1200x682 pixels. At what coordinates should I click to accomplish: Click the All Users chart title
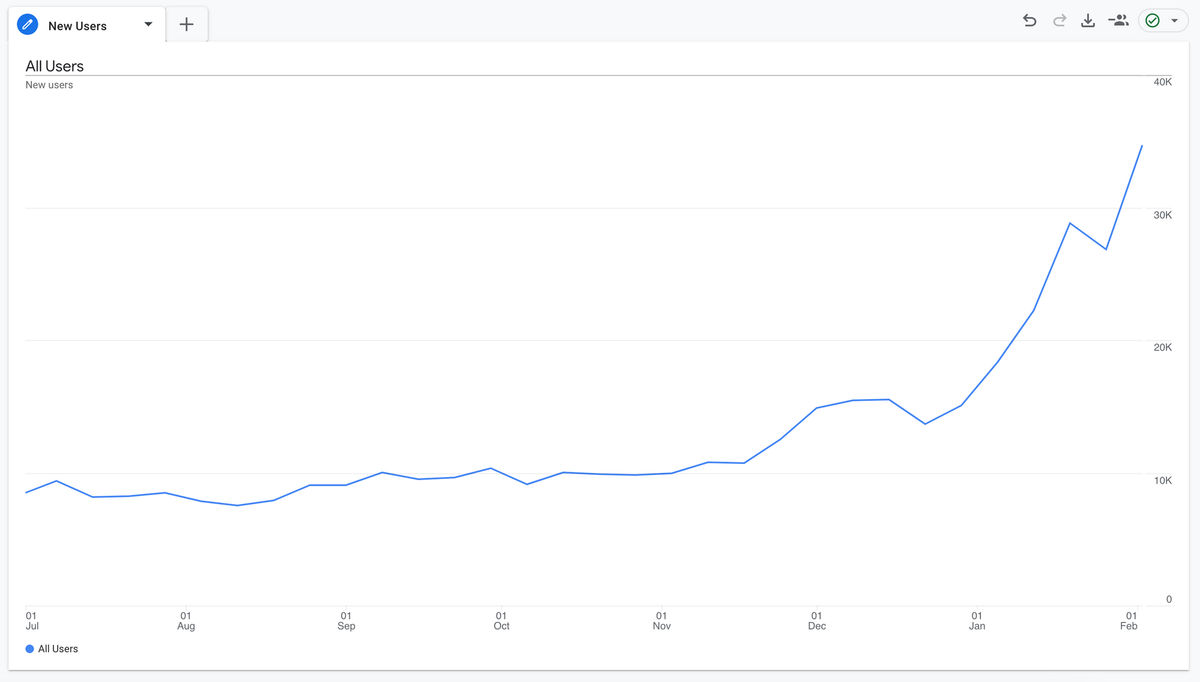point(55,66)
